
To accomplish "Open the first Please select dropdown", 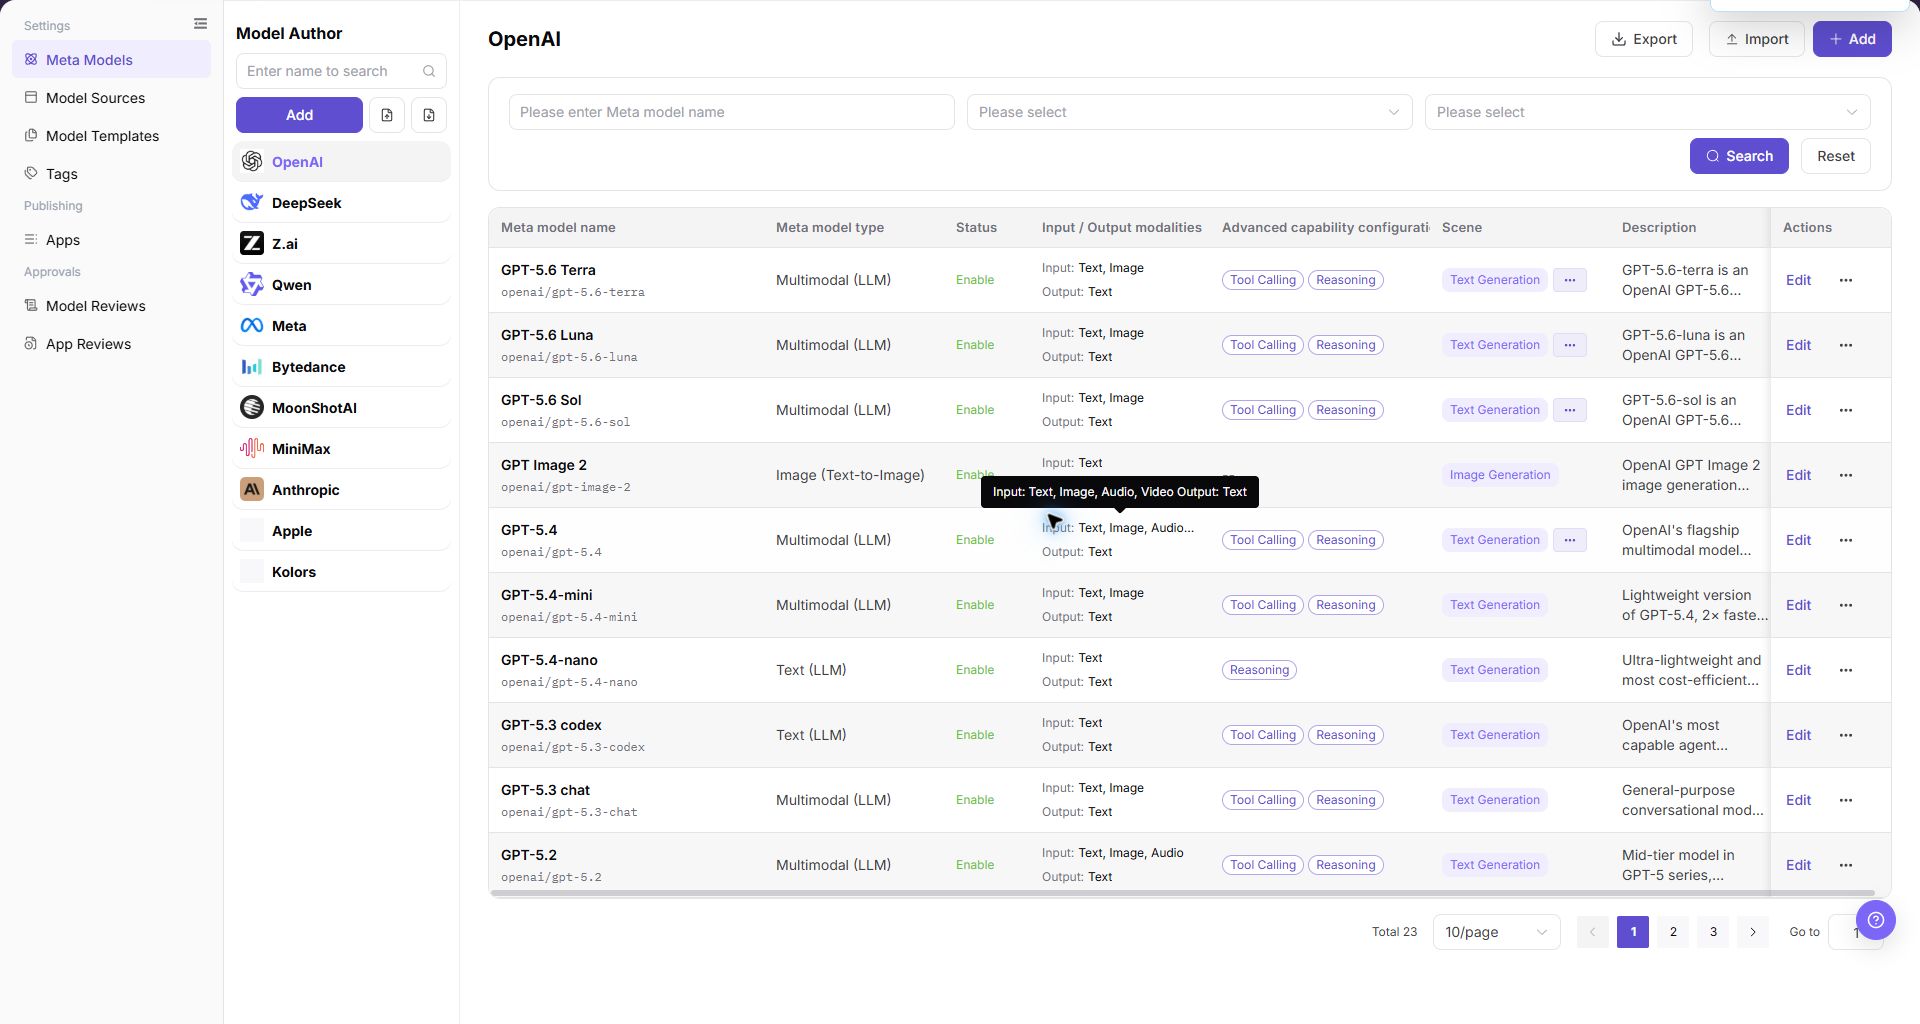I will (x=1189, y=112).
